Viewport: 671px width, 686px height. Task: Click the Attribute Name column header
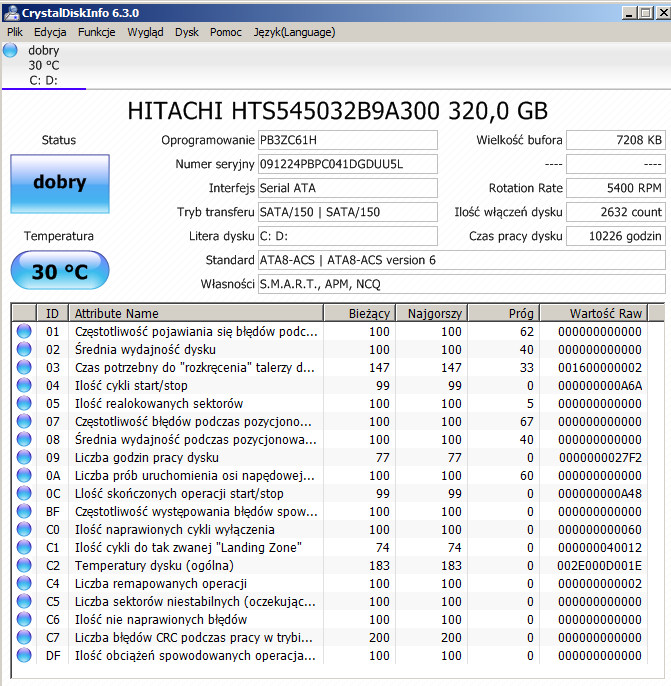196,313
